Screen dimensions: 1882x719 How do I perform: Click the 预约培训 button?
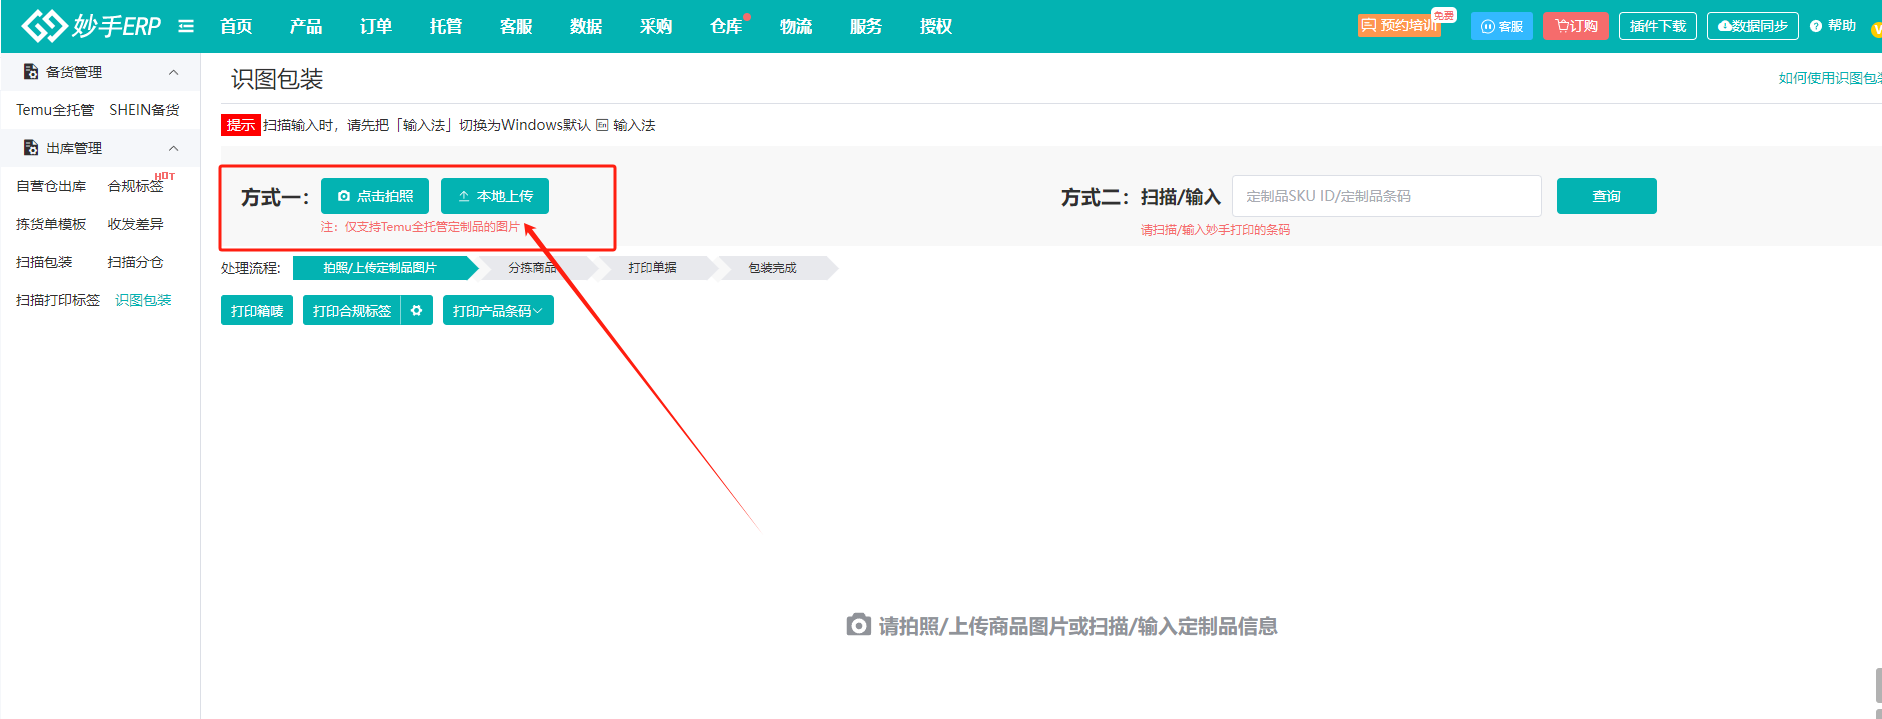coord(1399,26)
